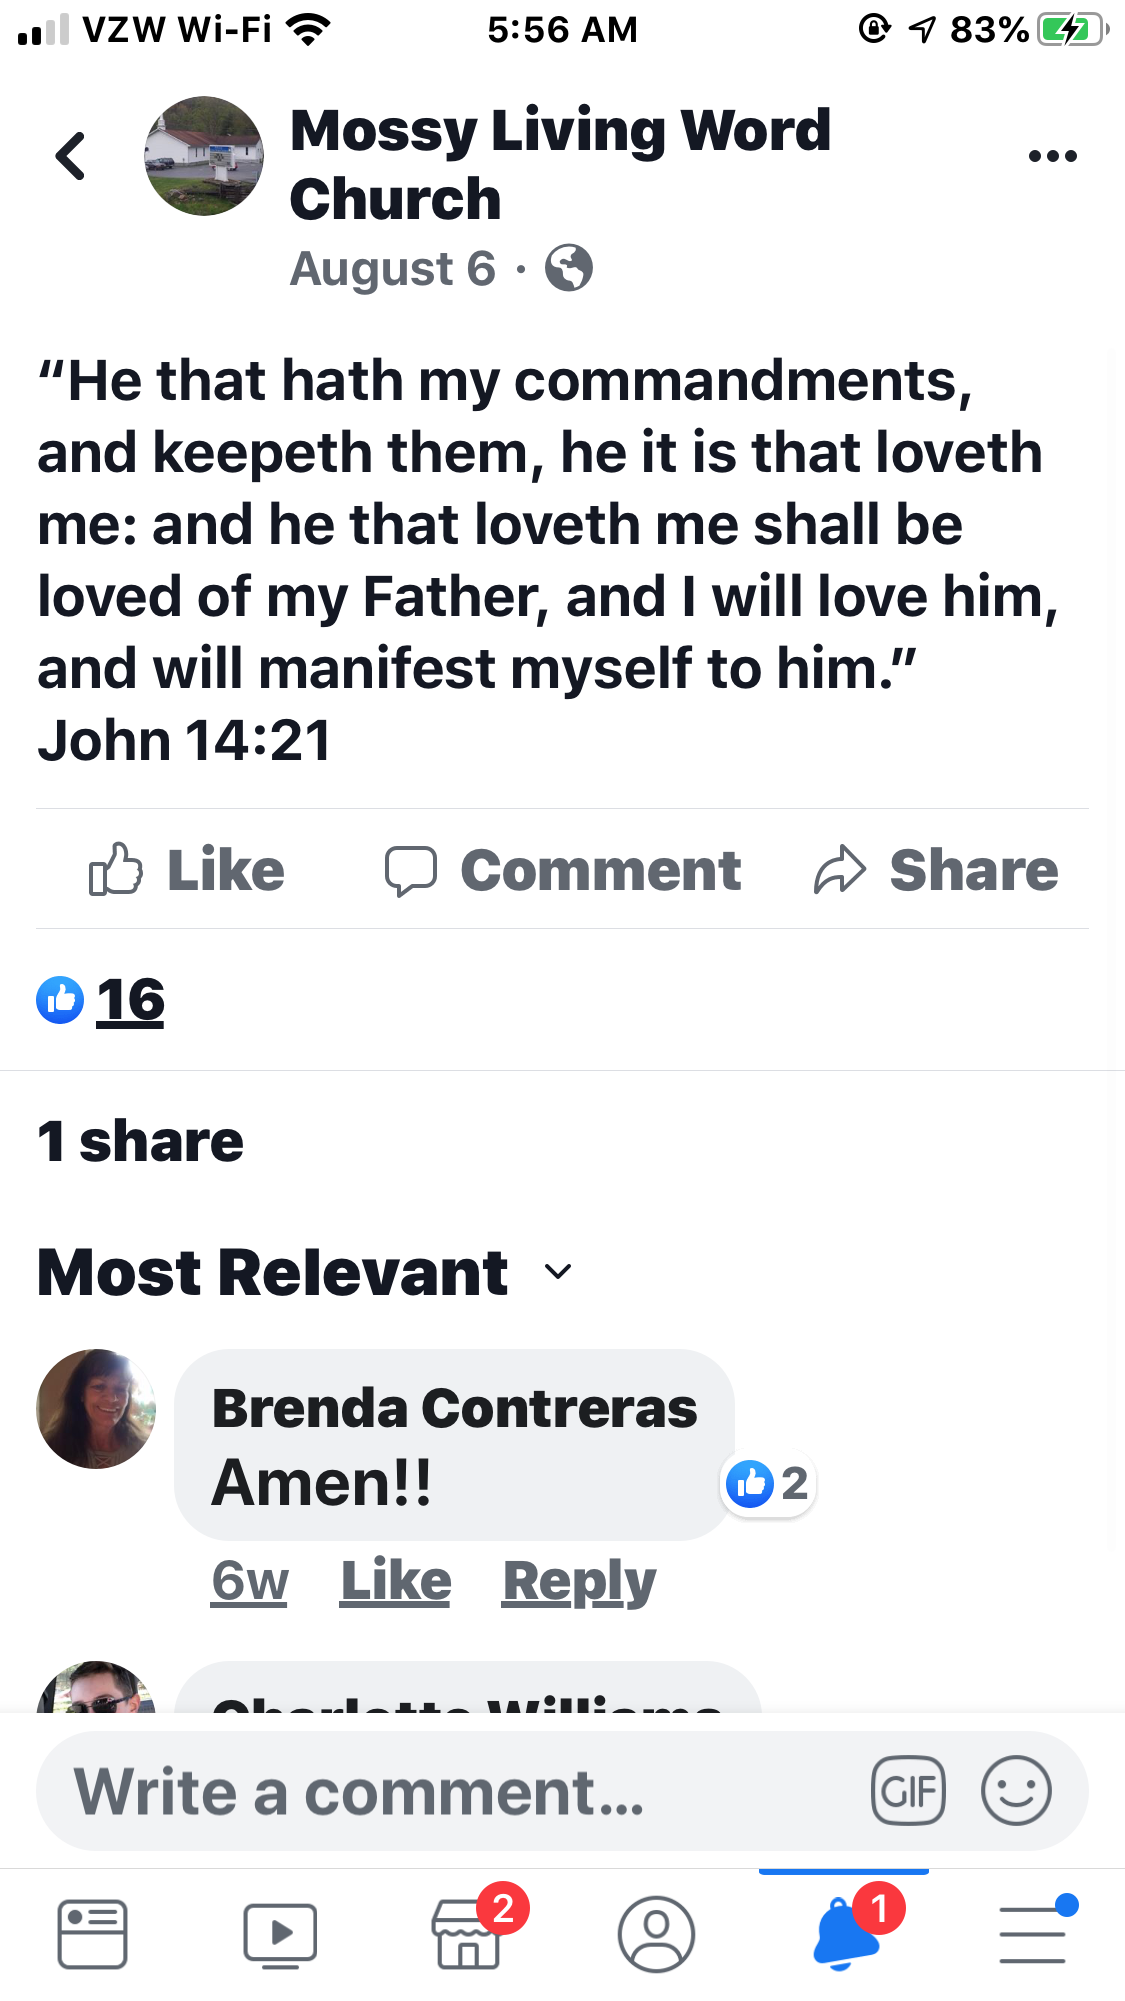Tap the Write a comment field
The width and height of the screenshot is (1125, 2001).
coord(450,1790)
